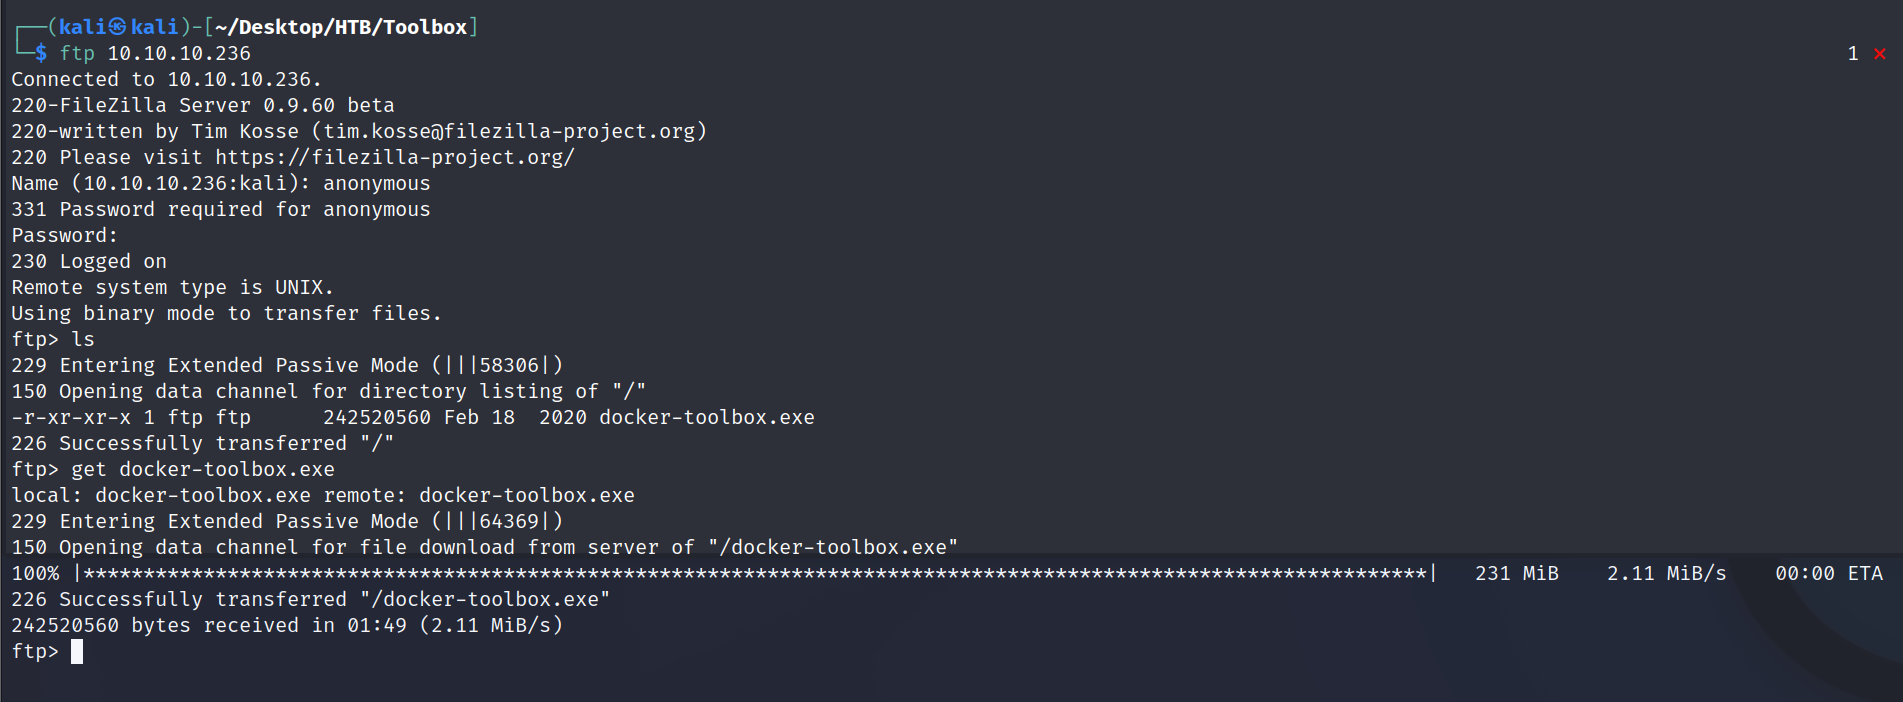1903x702 pixels.
Task: Open the https://filezilla-project.org/ link
Action: 395,157
